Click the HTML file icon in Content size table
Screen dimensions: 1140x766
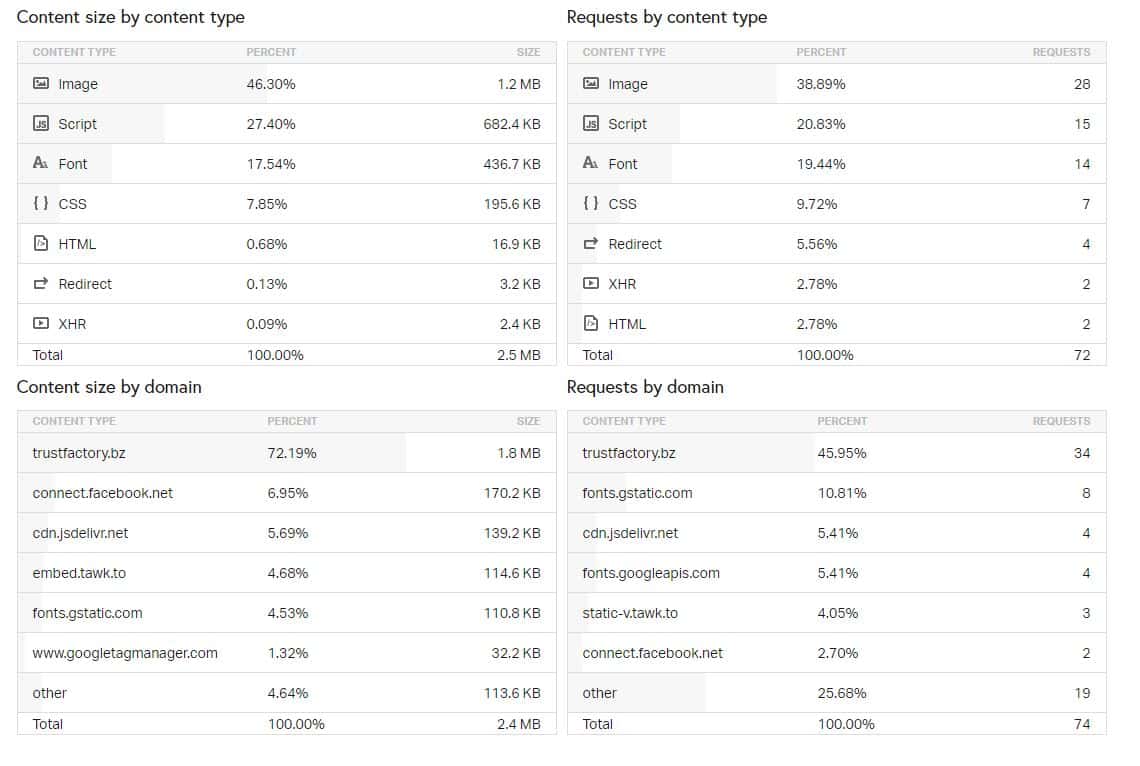tap(41, 243)
